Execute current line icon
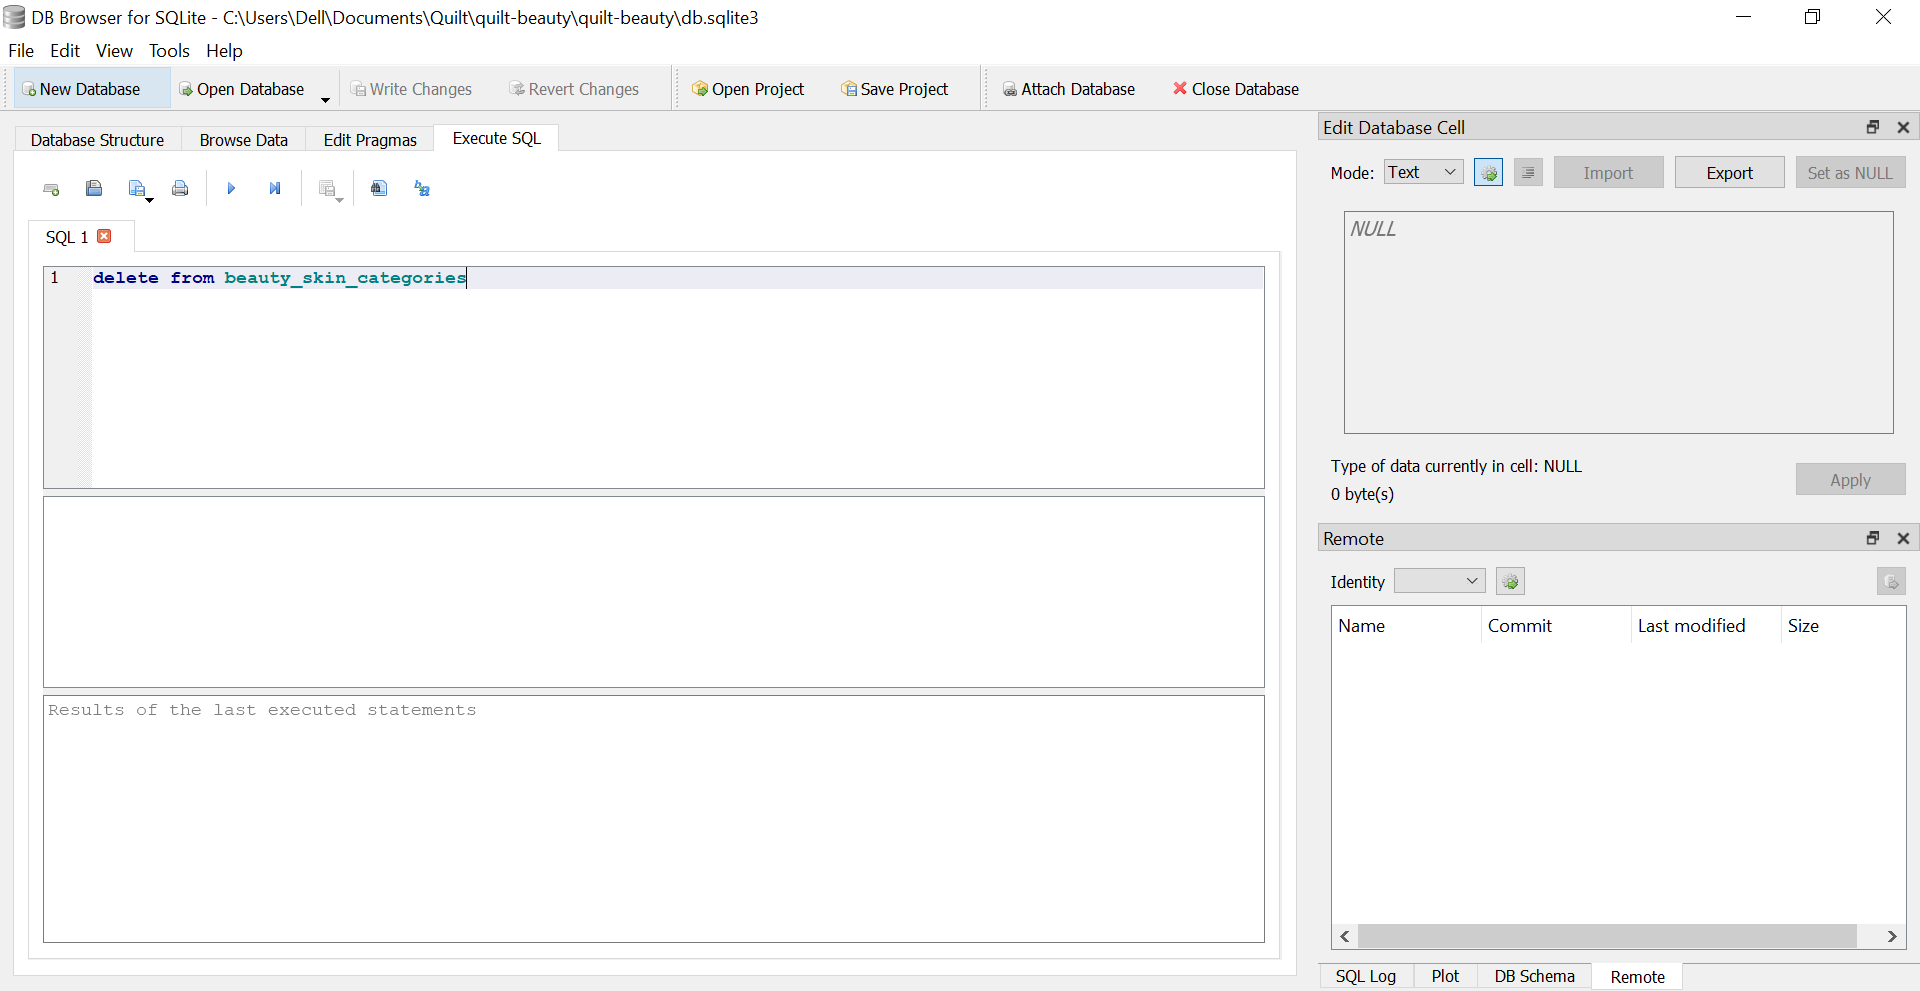The image size is (1920, 991). point(275,188)
